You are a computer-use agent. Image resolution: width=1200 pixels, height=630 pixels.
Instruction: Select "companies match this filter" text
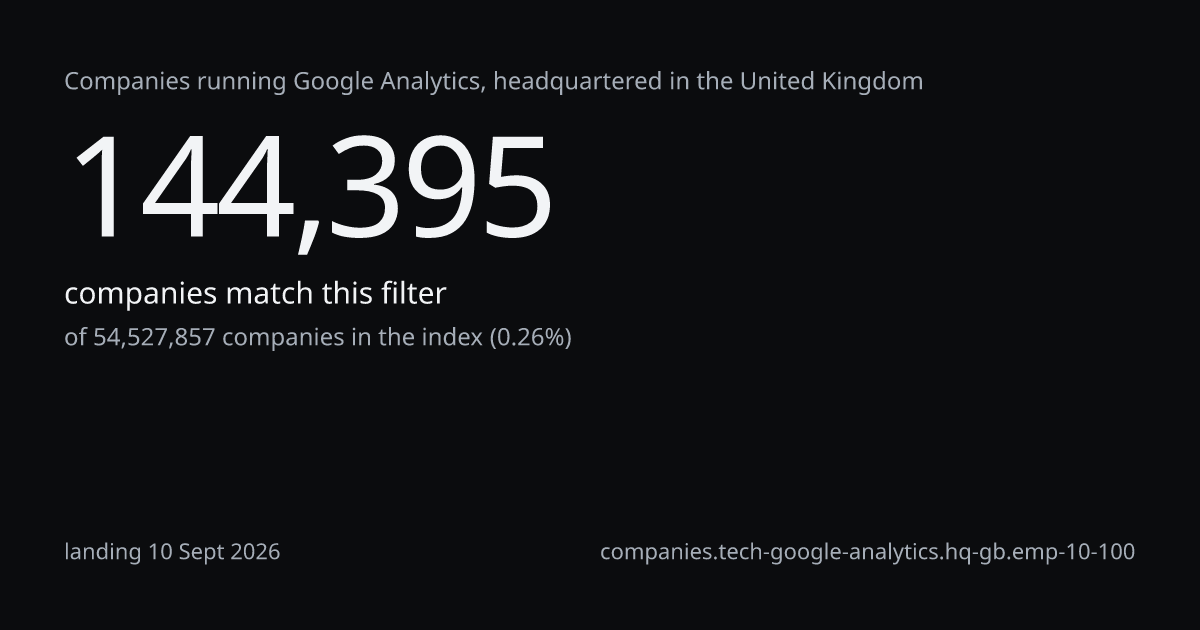click(x=255, y=294)
